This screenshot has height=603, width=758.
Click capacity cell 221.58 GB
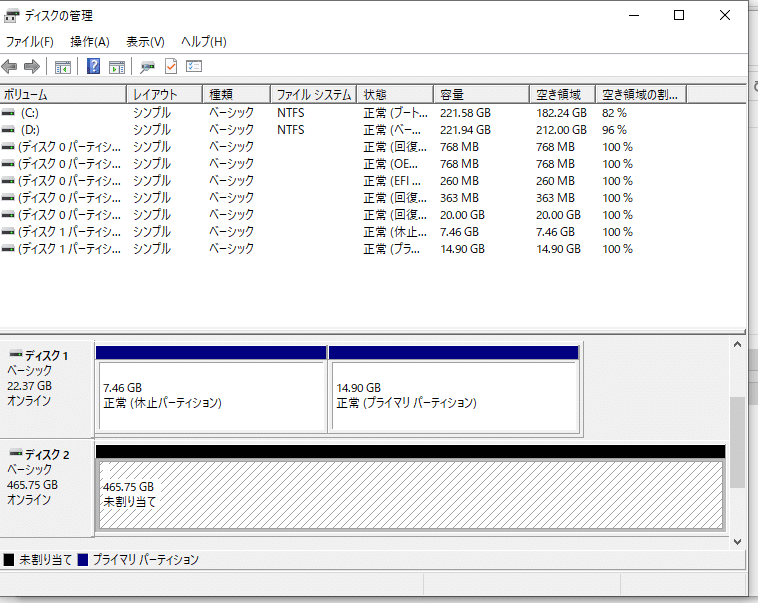465,113
